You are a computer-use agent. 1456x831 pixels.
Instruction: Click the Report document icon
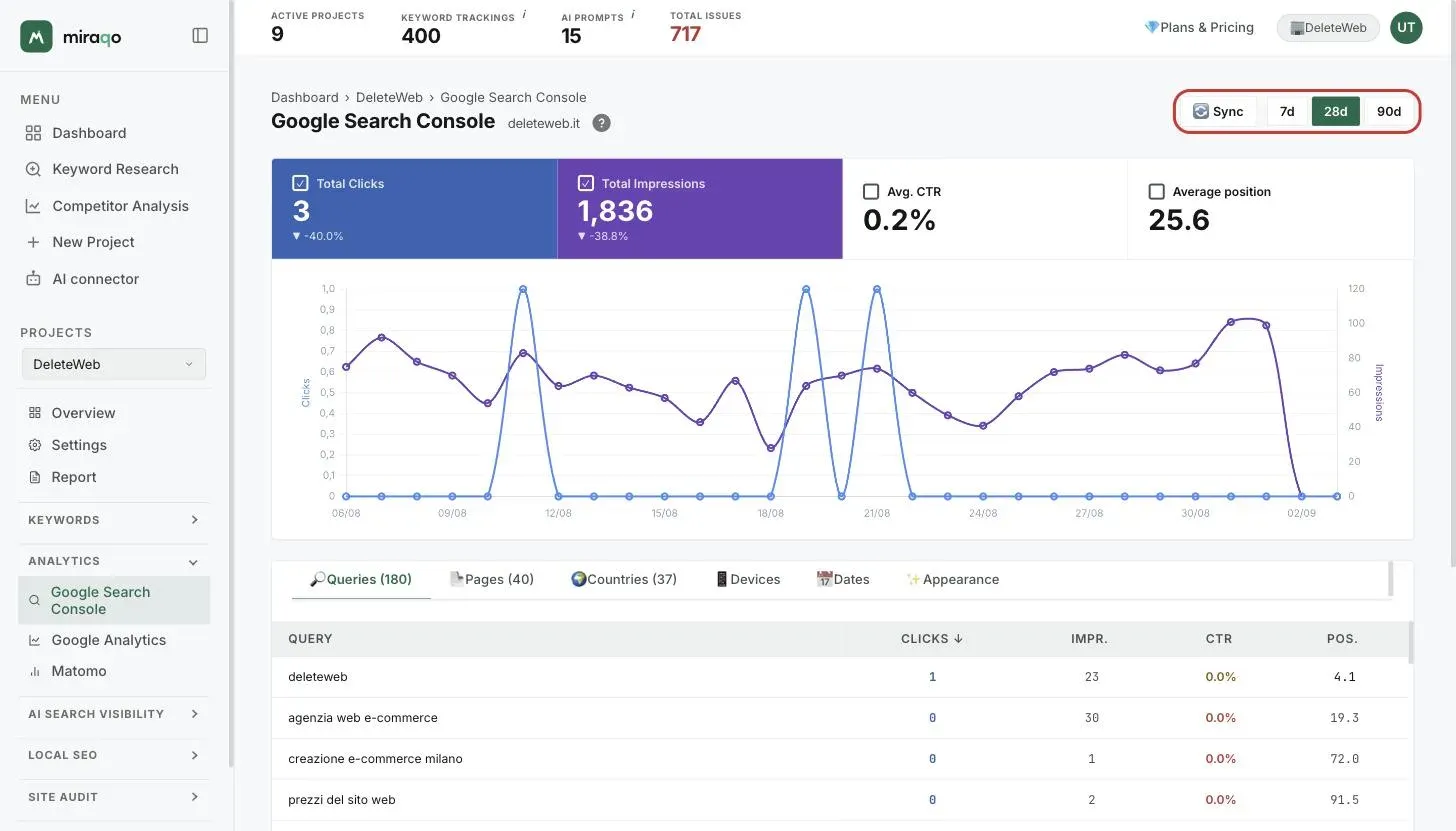pyautogui.click(x=35, y=477)
